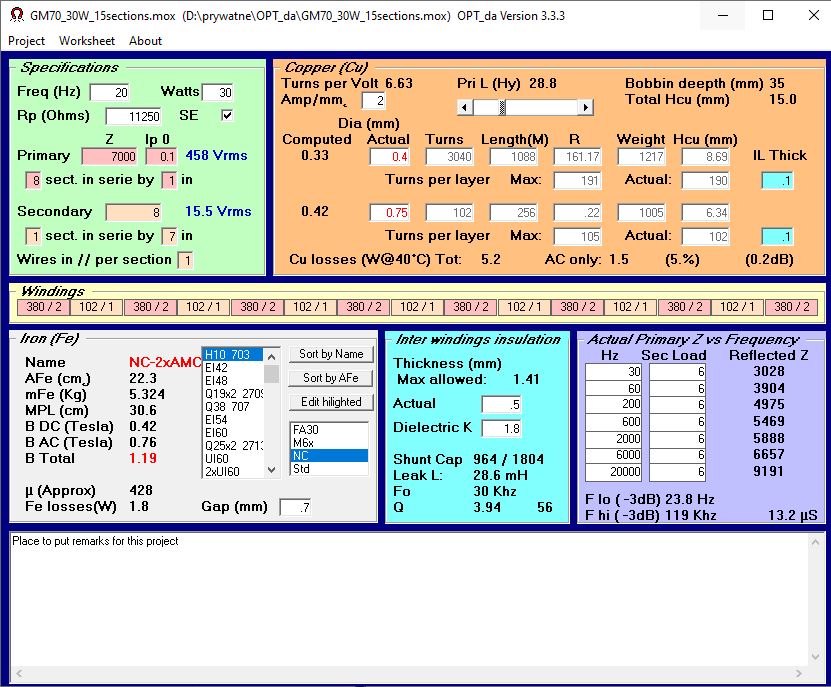Click the last 380 / 2 winding section

coord(791,307)
